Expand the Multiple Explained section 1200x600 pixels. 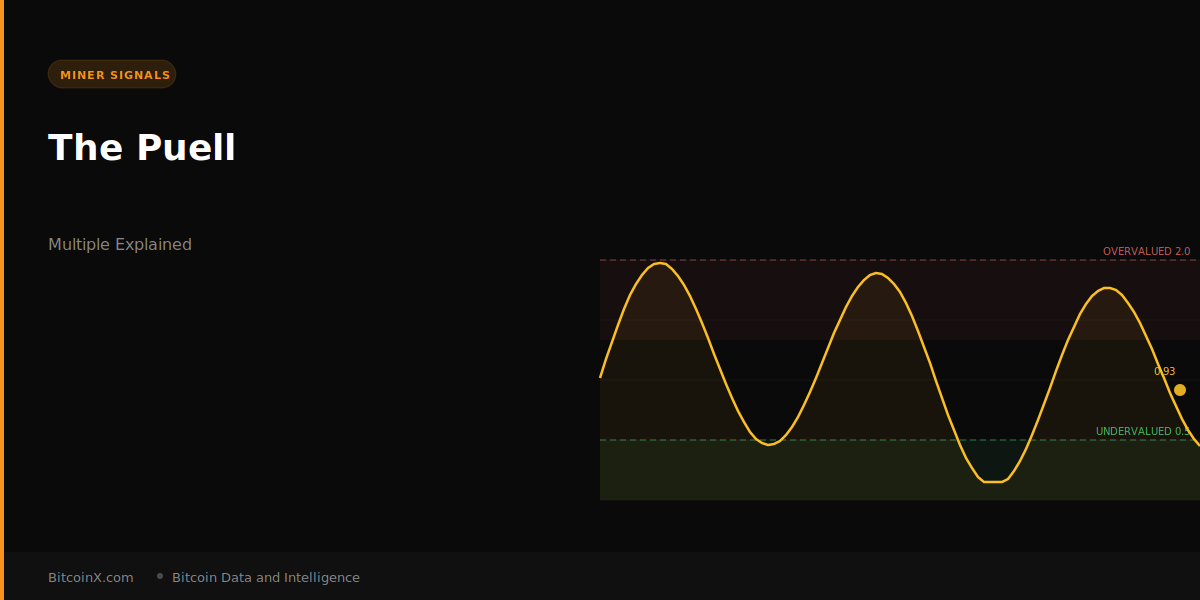pos(120,243)
